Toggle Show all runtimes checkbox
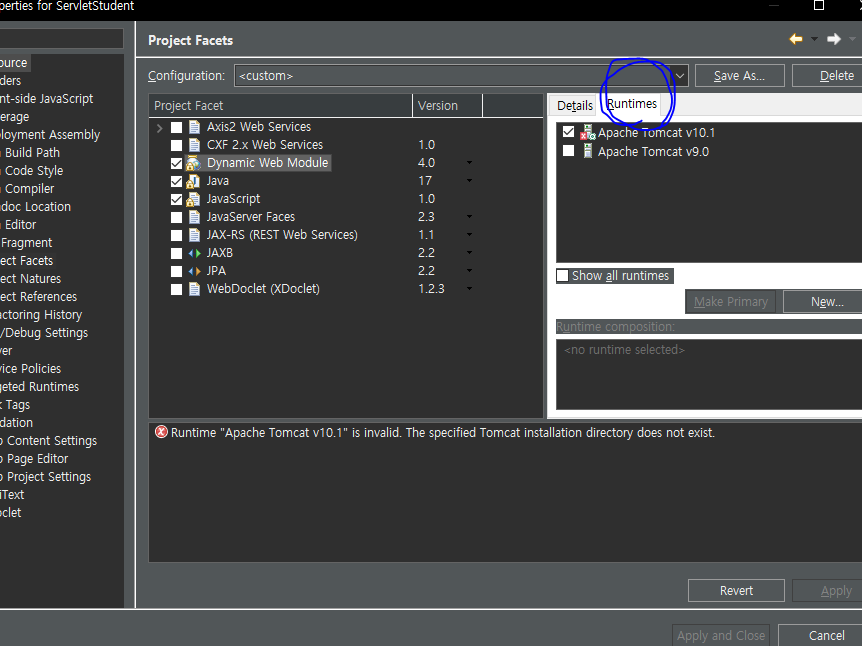This screenshot has height=646, width=862. [x=562, y=275]
